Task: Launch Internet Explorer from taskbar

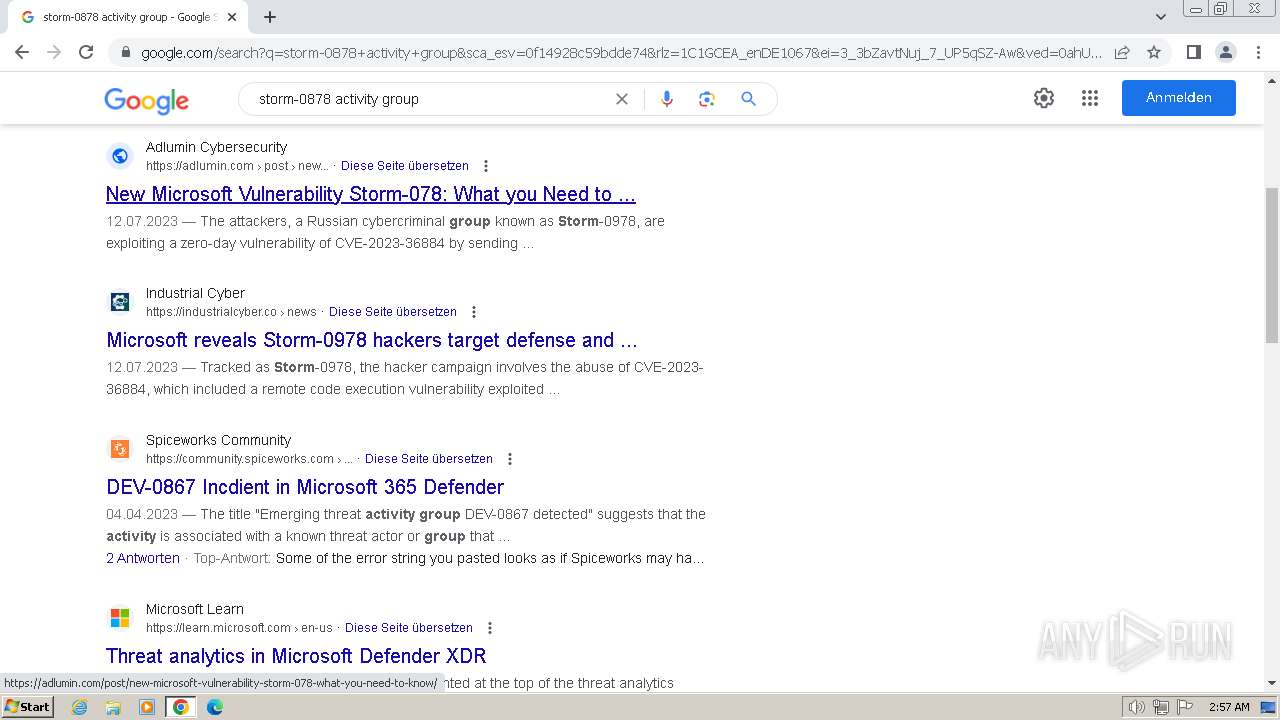Action: [x=80, y=707]
